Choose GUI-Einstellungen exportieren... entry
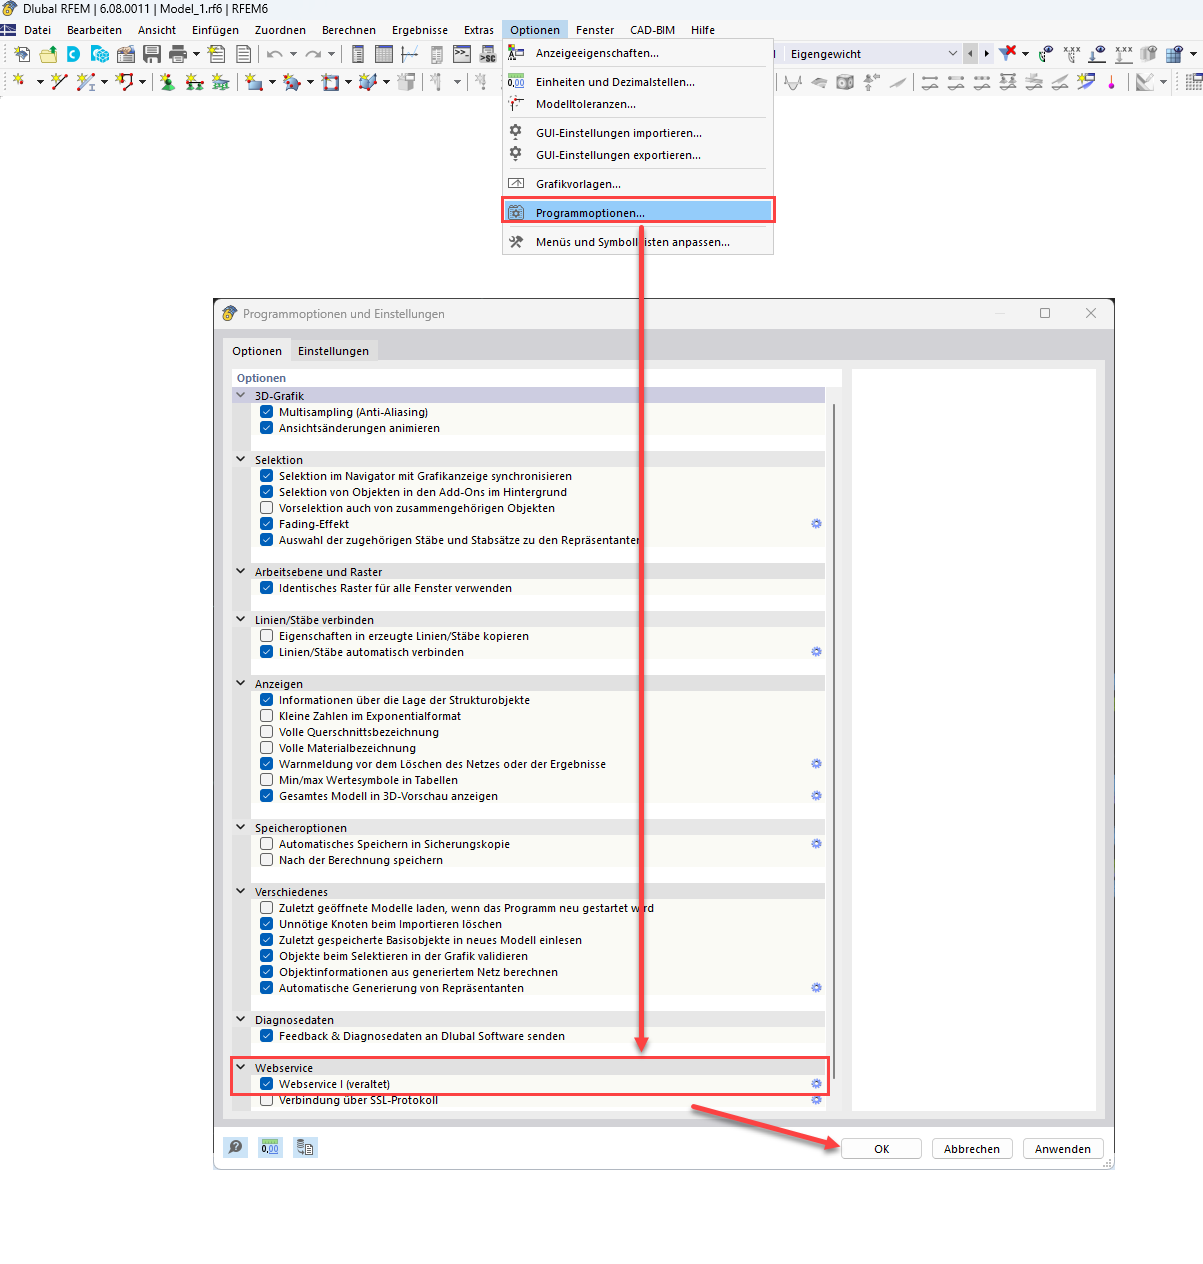The width and height of the screenshot is (1203, 1264). click(x=638, y=155)
